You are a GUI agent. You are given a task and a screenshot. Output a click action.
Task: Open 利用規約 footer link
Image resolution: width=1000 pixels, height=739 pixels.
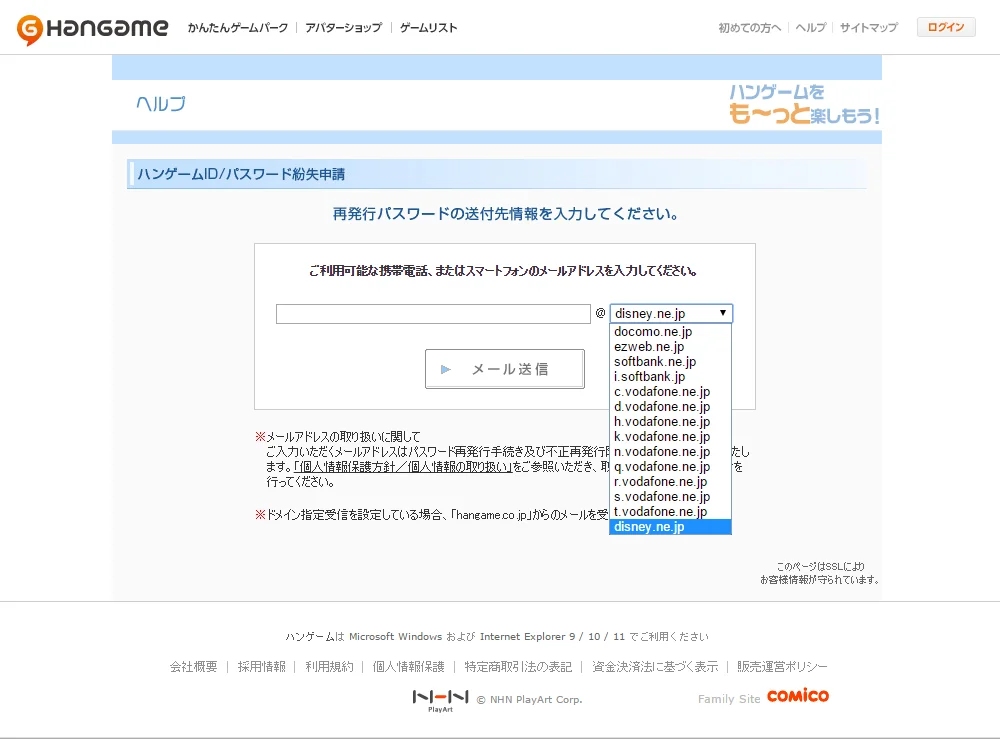329,666
